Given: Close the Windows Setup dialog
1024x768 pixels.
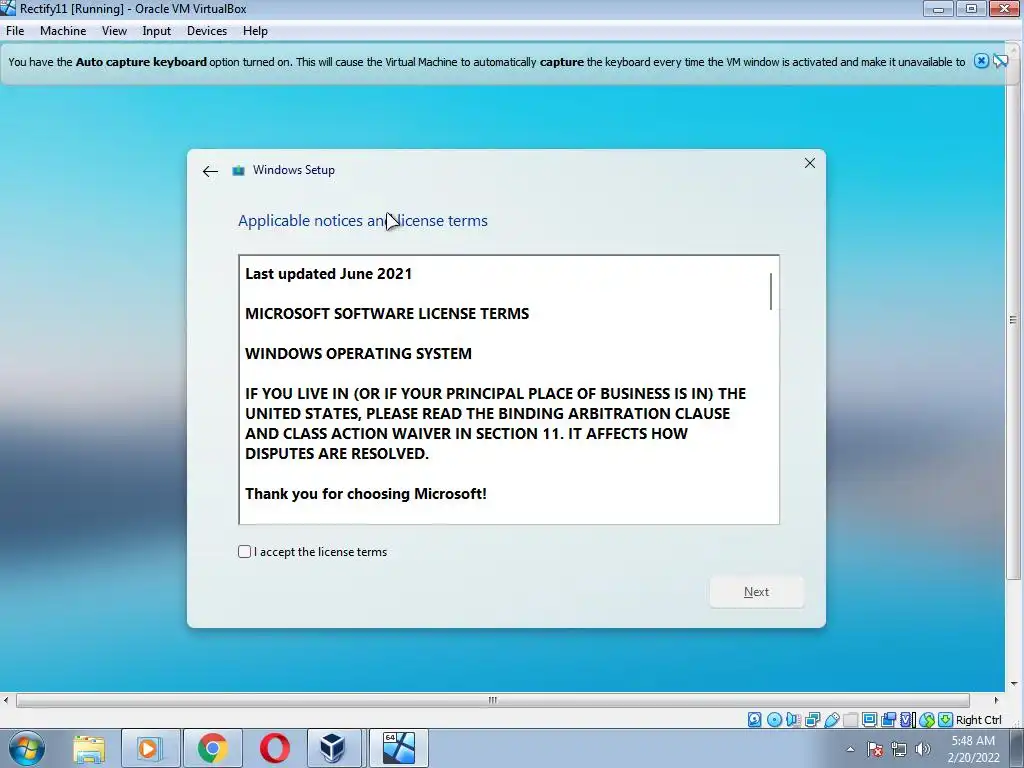Looking at the screenshot, I should (810, 163).
